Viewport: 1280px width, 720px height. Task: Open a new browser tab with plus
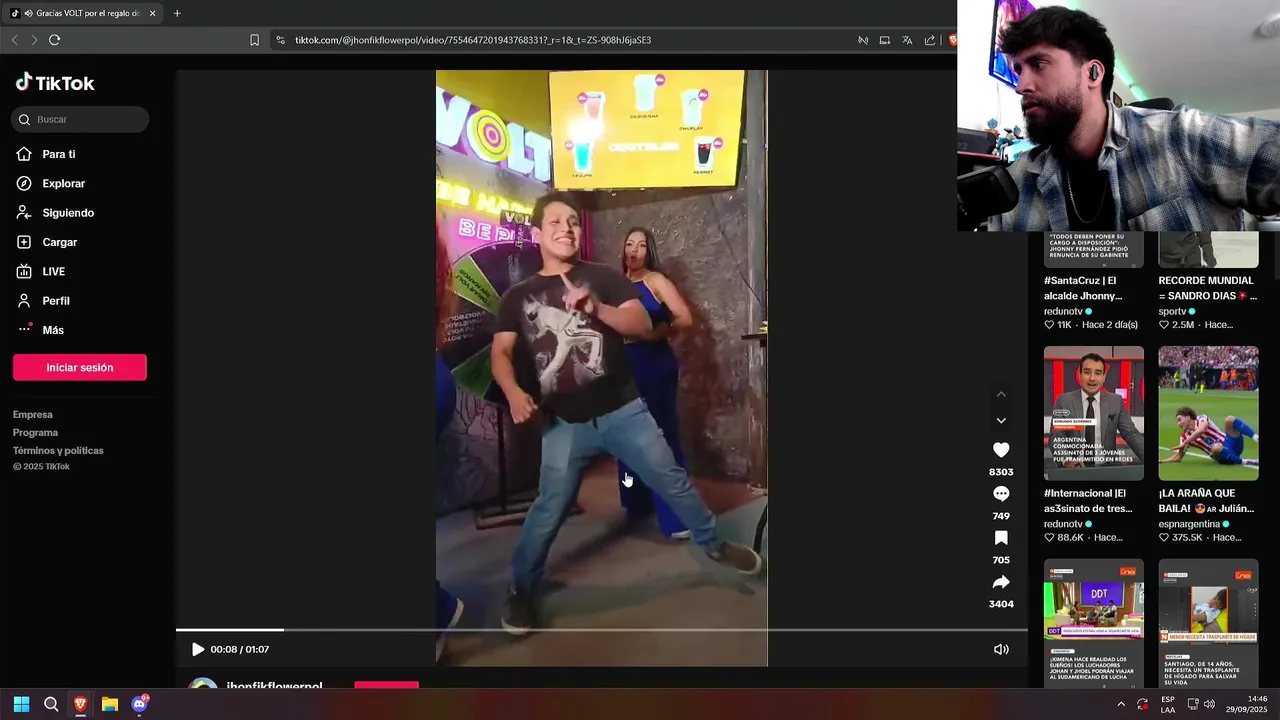pyautogui.click(x=177, y=13)
